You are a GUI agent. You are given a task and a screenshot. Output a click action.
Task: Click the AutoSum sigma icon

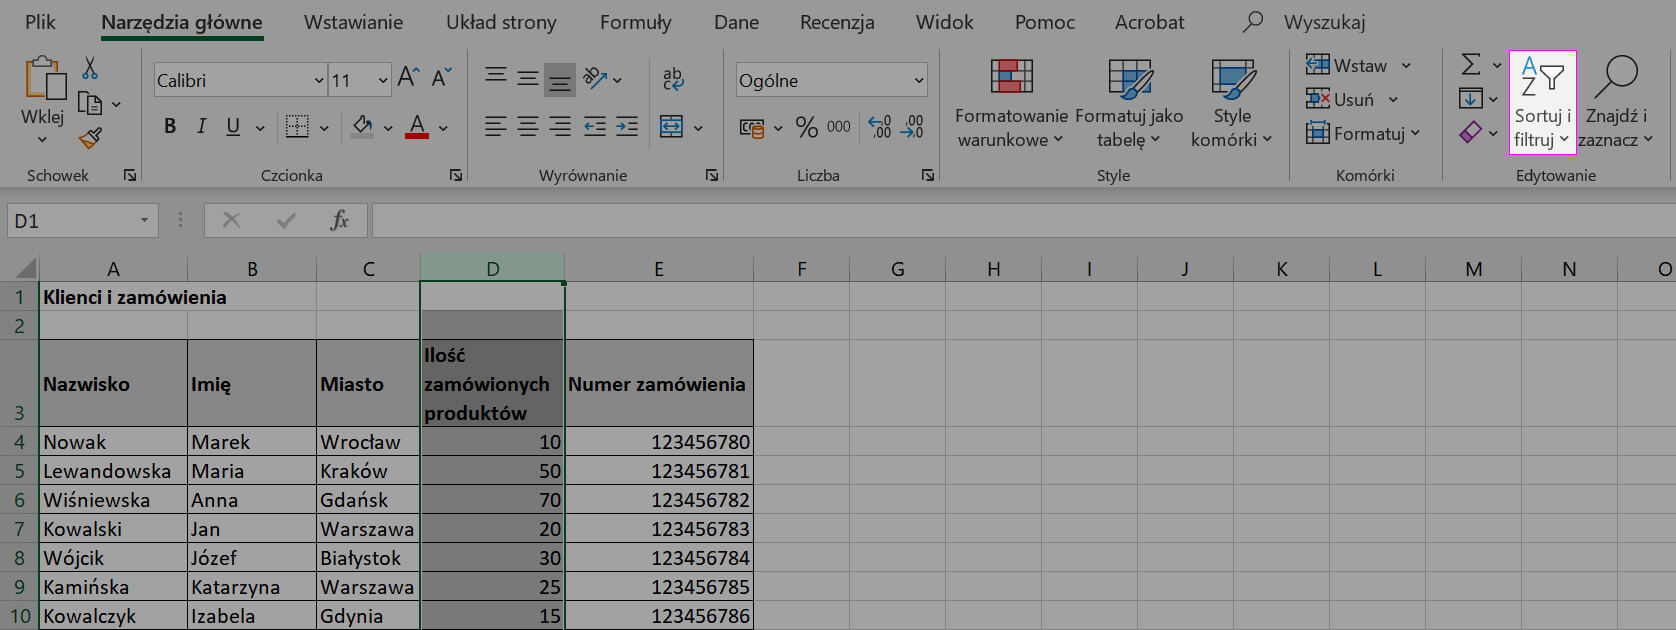pos(1471,65)
